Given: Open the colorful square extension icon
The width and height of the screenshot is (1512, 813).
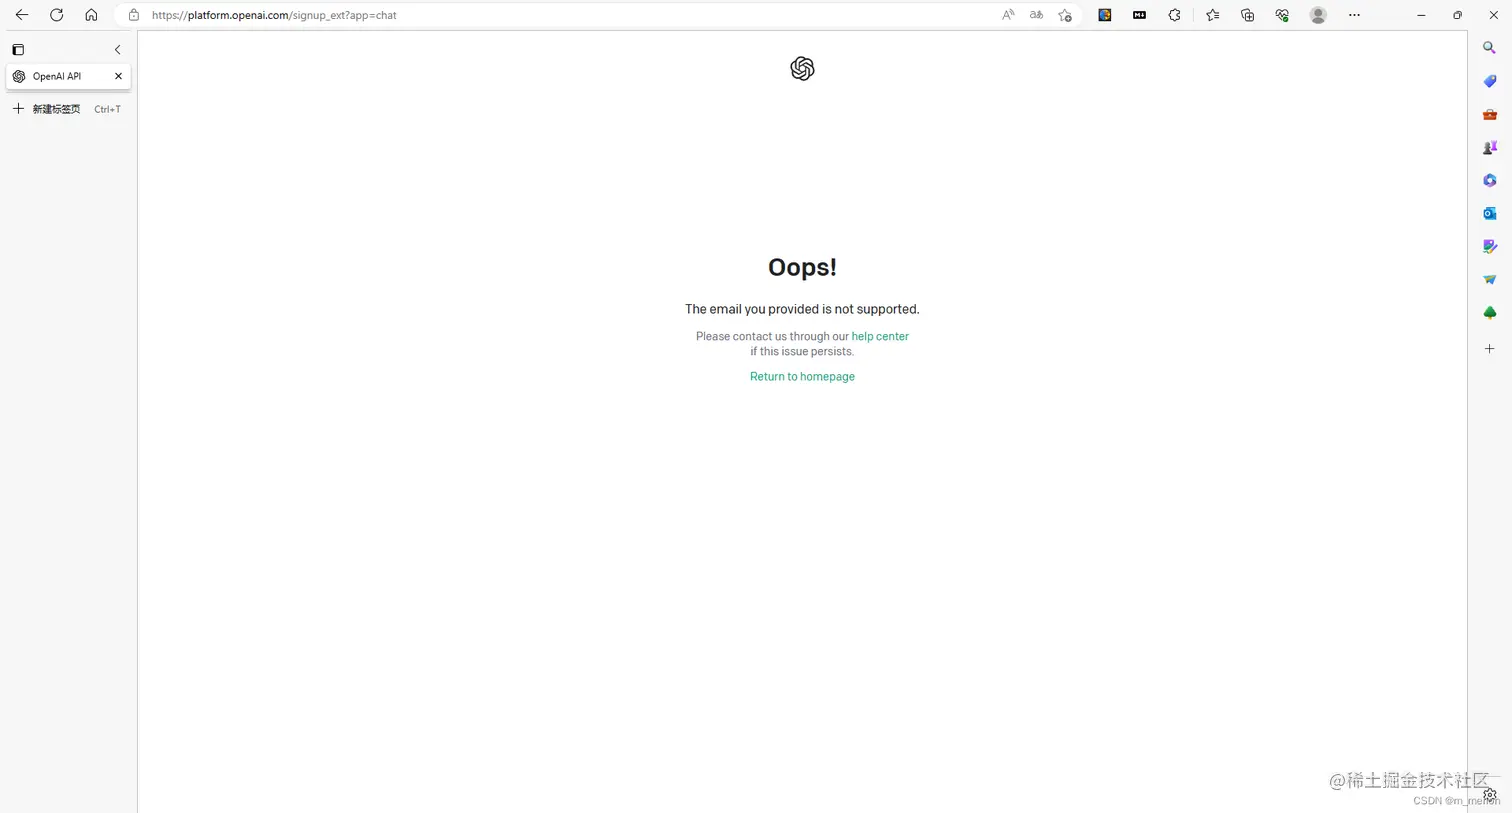Looking at the screenshot, I should (1105, 15).
